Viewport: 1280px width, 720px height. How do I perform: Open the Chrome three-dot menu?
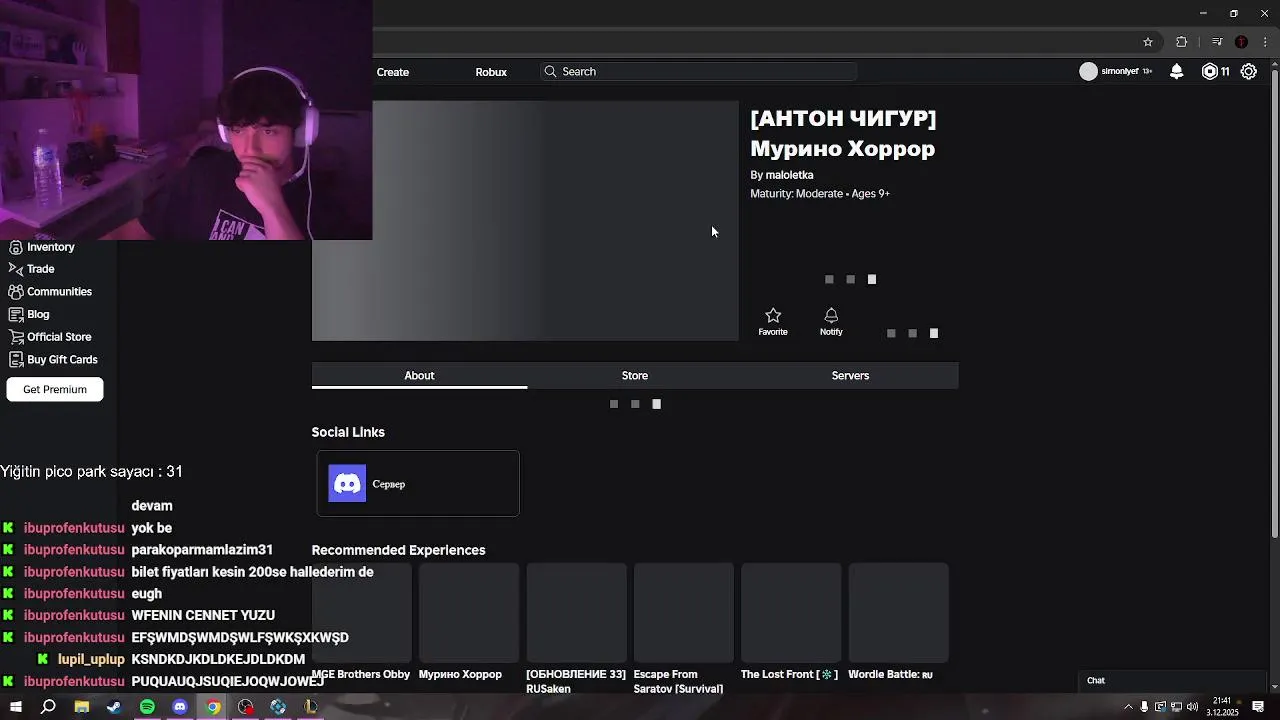1263,42
